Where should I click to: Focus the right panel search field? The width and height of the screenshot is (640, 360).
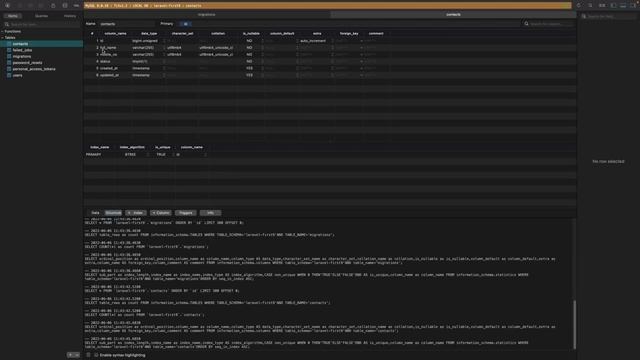click(609, 16)
